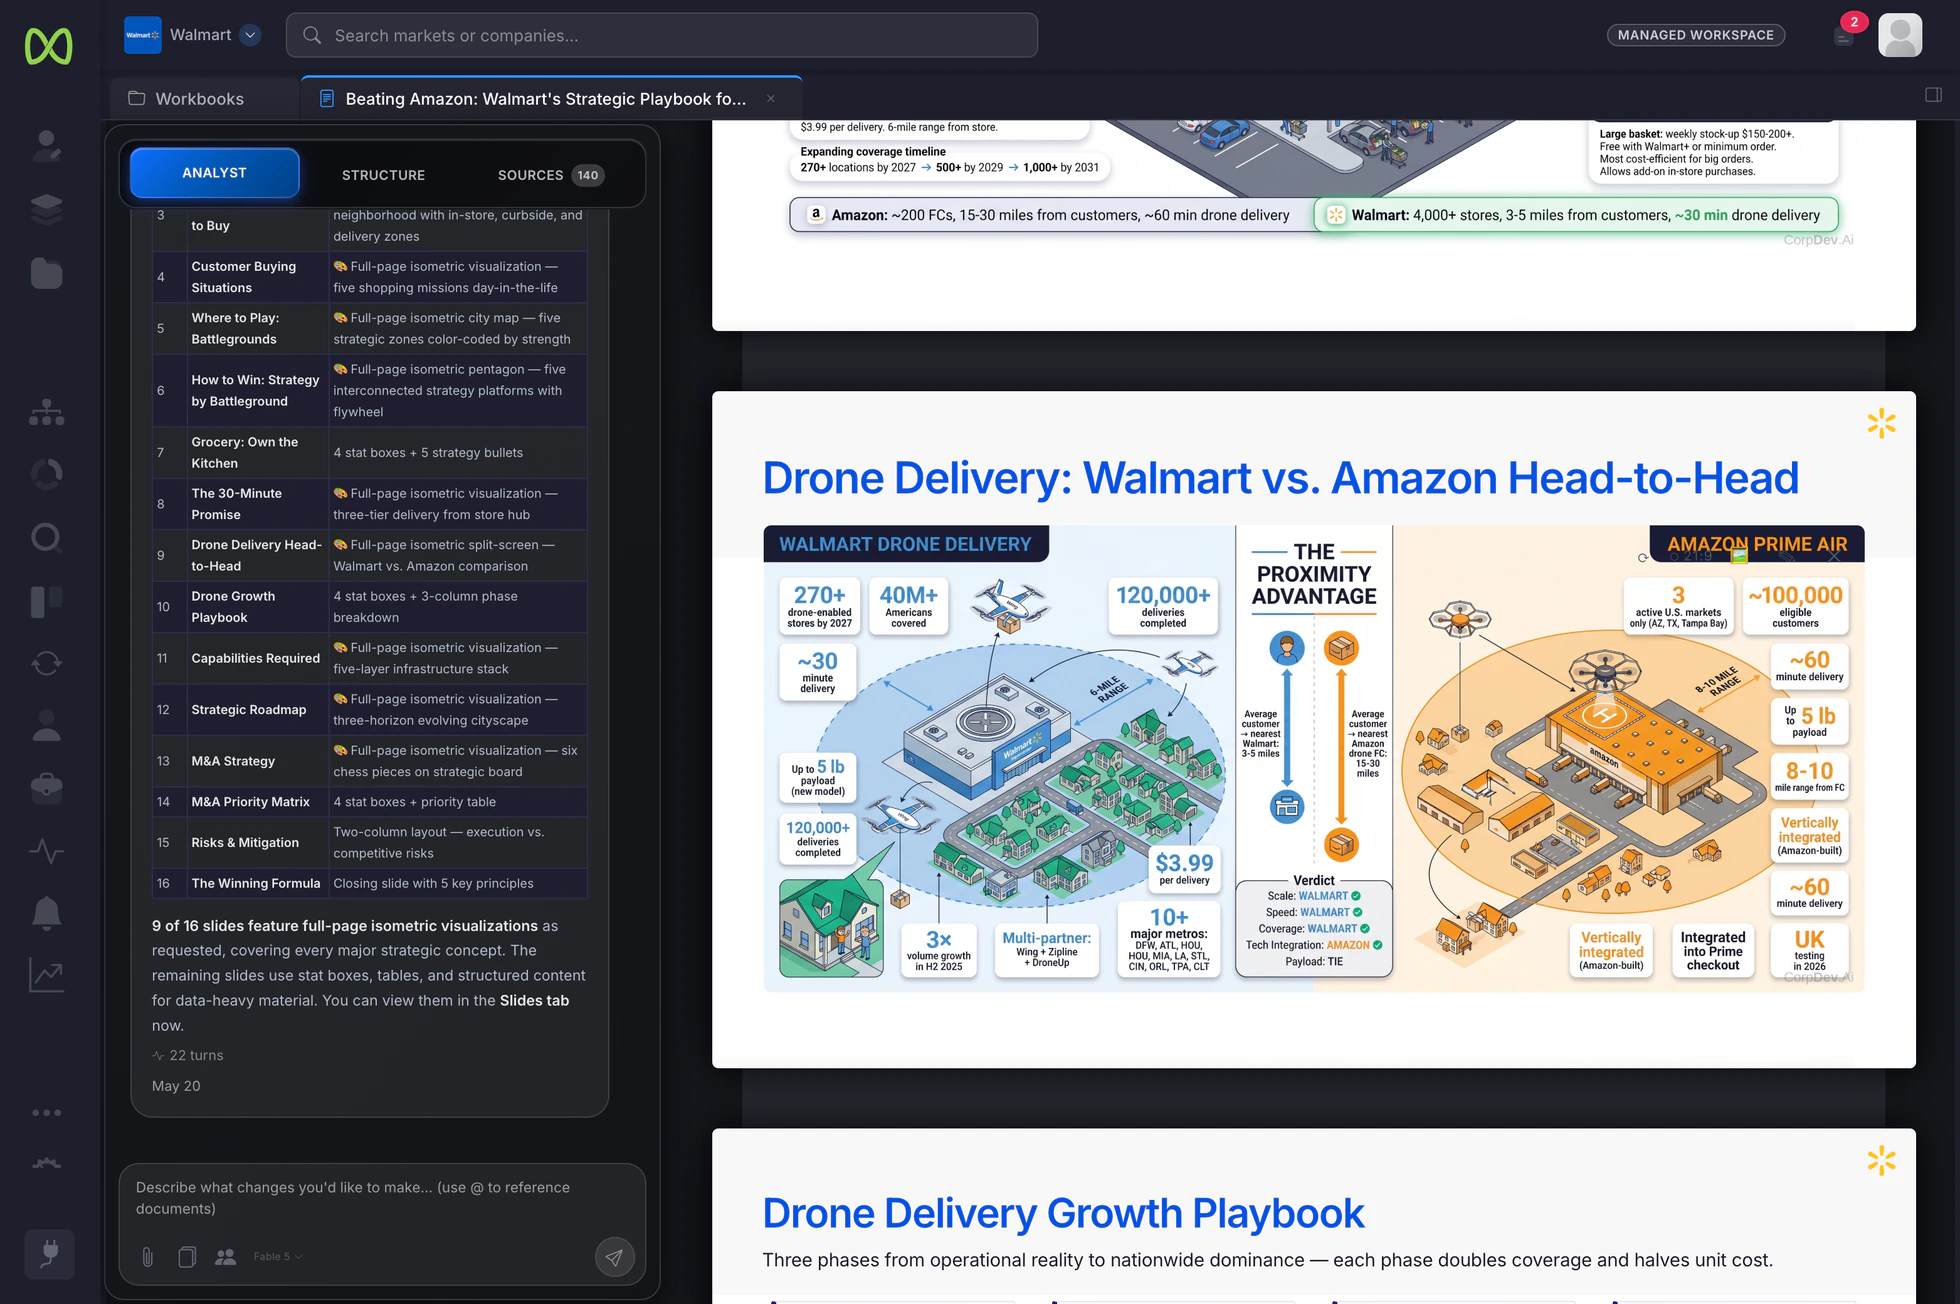This screenshot has height=1304, width=1960.
Task: Open the person silhouette sidebar icon
Action: (46, 725)
